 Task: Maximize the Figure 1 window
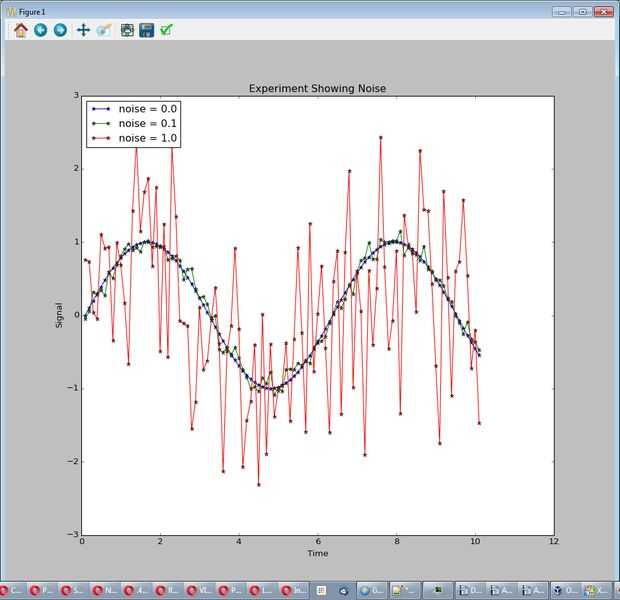[582, 11]
